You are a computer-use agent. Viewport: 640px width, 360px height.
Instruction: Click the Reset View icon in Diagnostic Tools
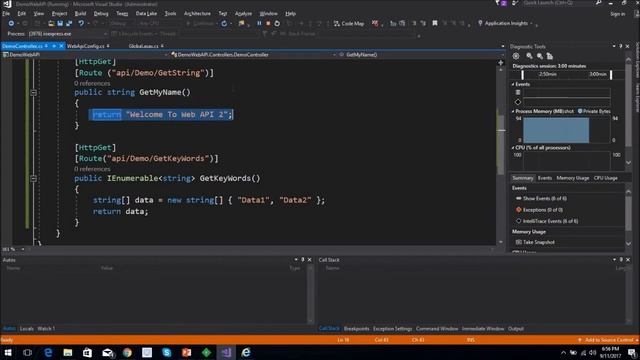(549, 56)
